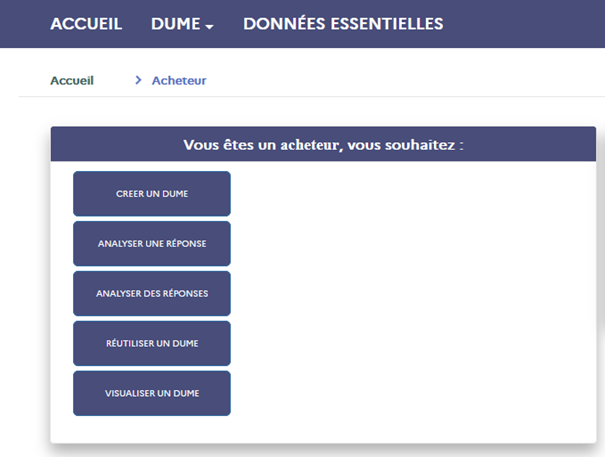This screenshot has height=457, width=605.
Task: Open RÉUTILISER UN DUME option
Action: click(x=152, y=343)
